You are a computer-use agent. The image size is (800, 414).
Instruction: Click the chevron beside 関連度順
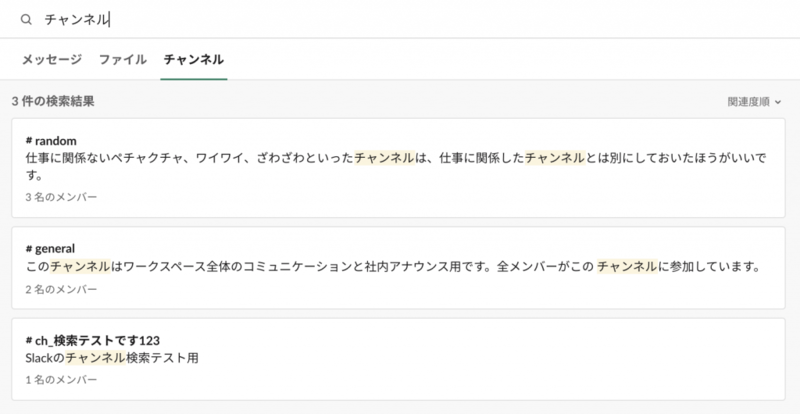(778, 102)
